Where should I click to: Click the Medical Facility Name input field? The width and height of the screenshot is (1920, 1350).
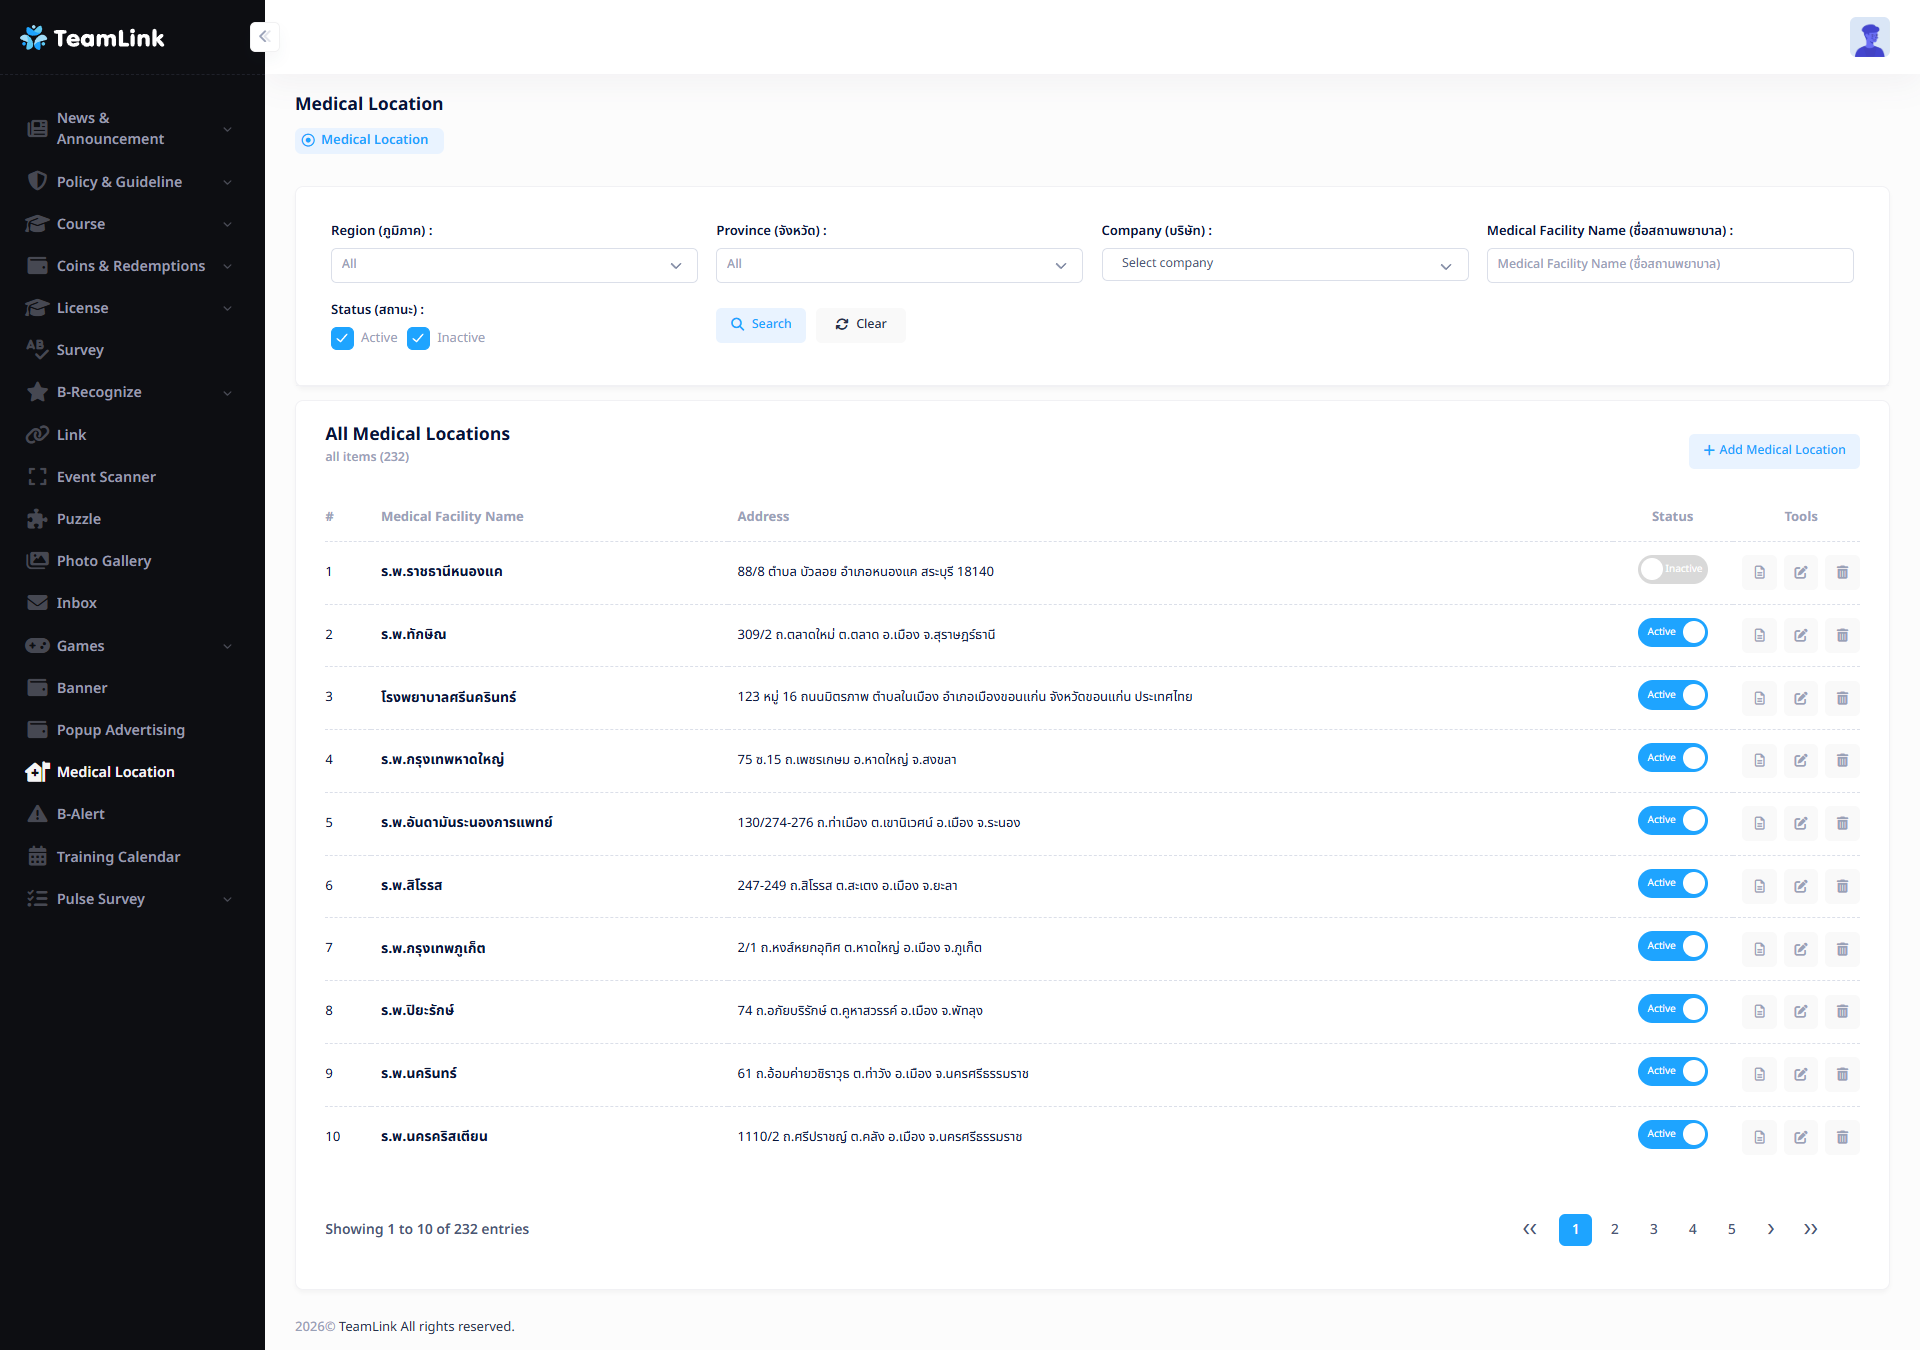(1669, 264)
